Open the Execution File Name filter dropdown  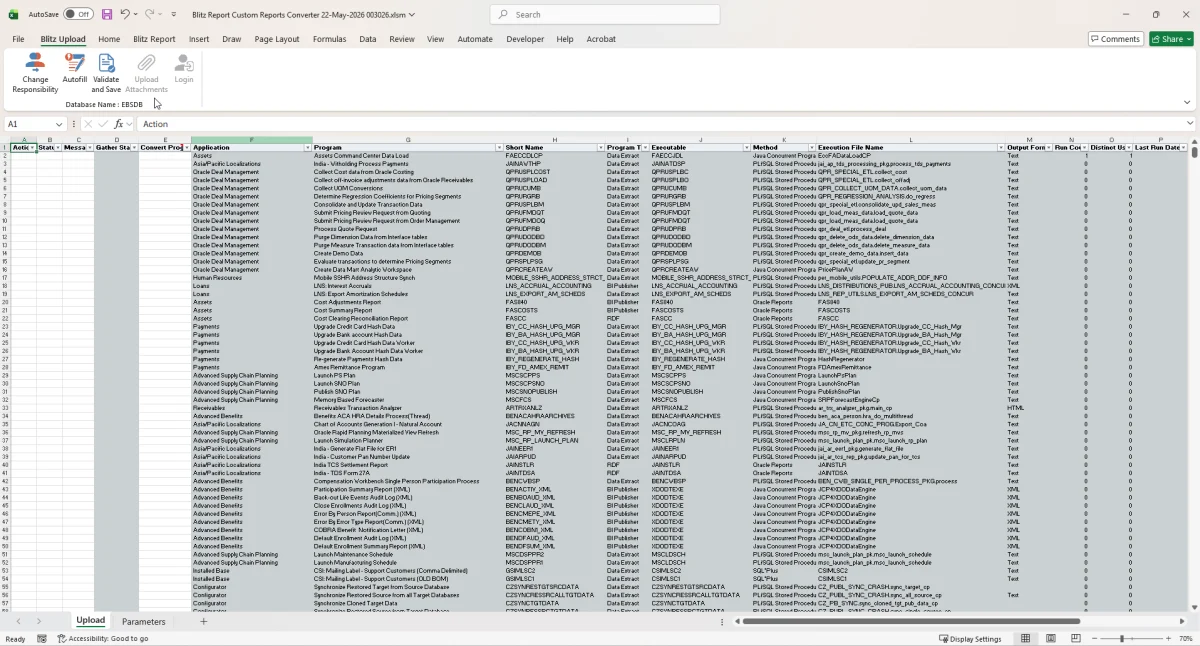[x=1000, y=148]
